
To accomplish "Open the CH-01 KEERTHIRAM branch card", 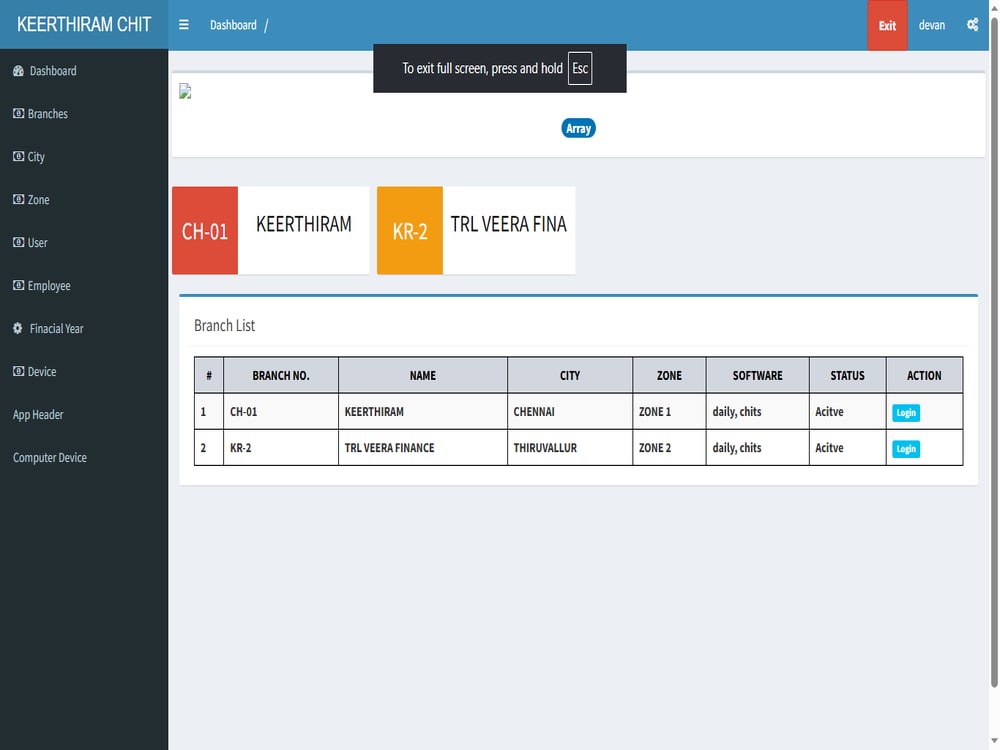I will point(271,230).
